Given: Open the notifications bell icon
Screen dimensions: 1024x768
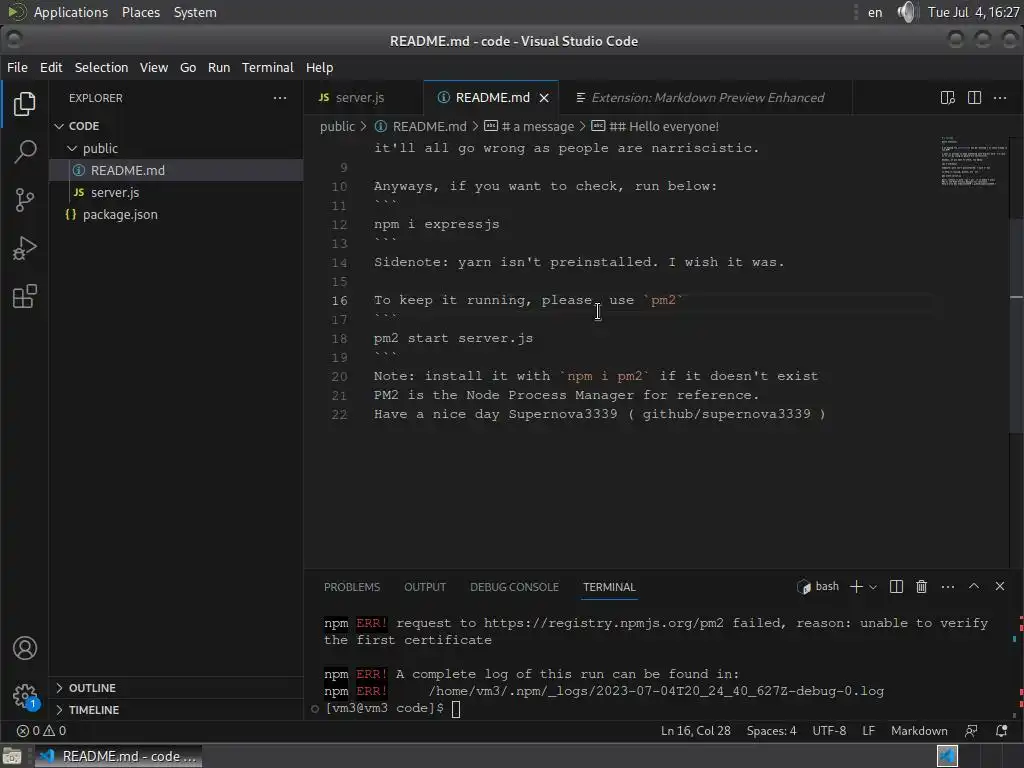Looking at the screenshot, I should [x=1001, y=731].
